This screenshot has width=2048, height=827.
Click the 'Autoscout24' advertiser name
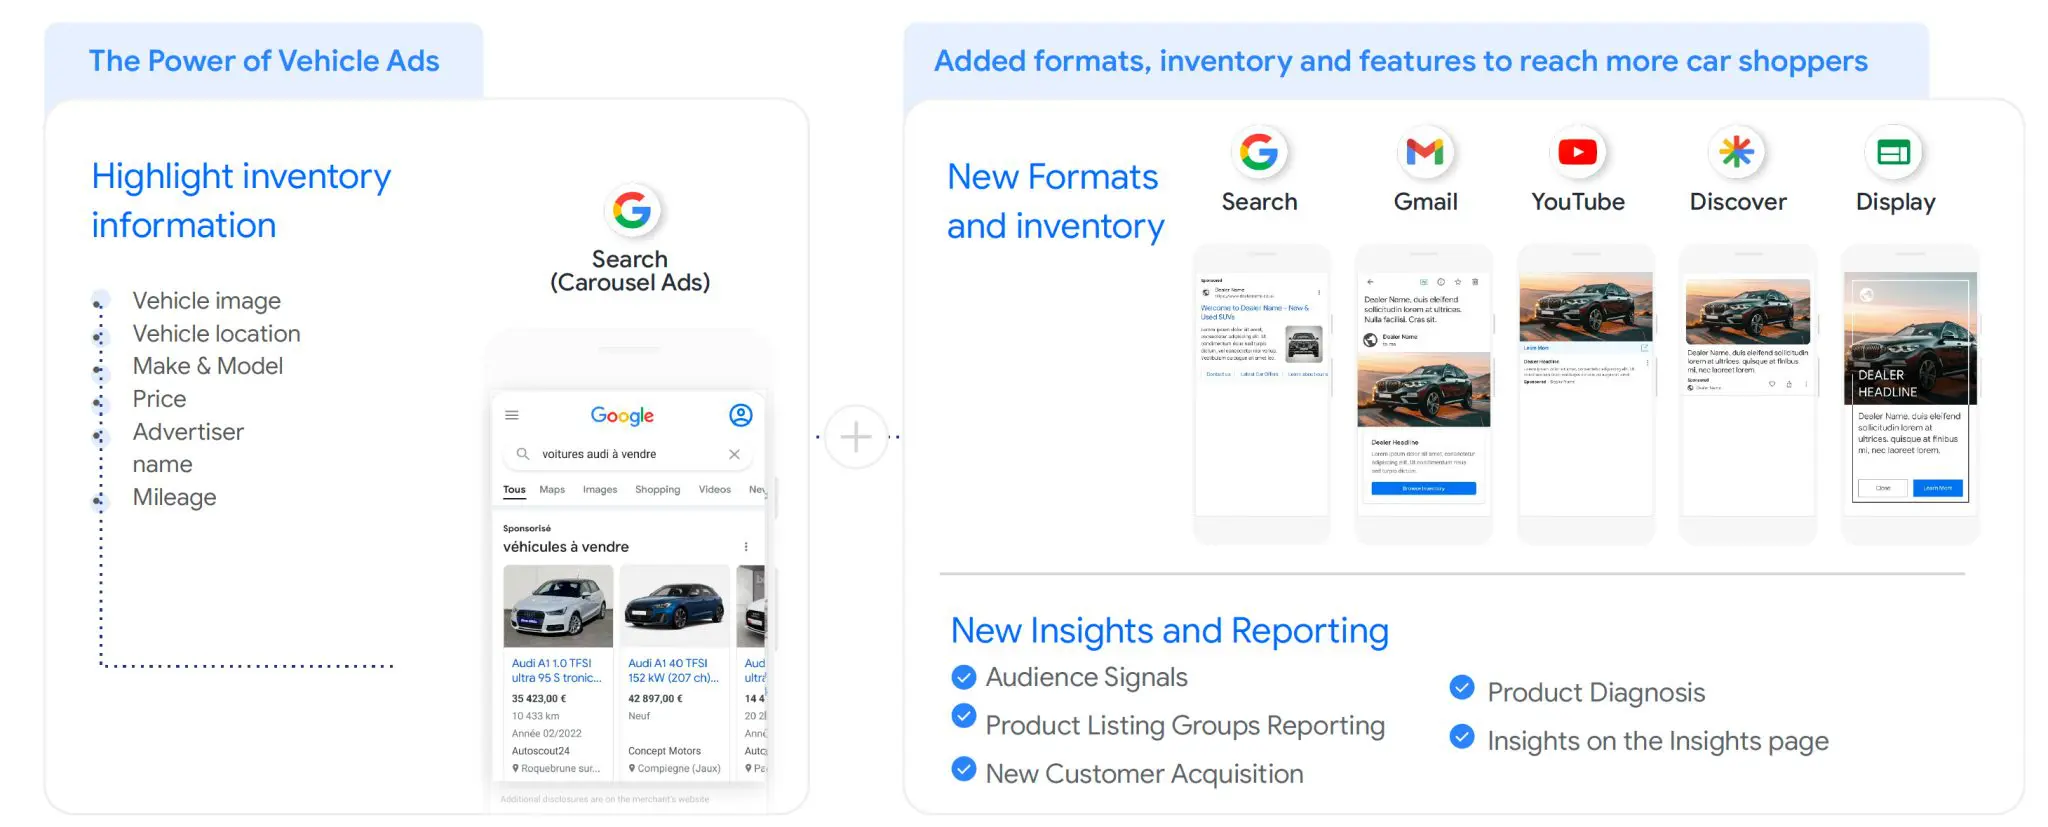[541, 751]
